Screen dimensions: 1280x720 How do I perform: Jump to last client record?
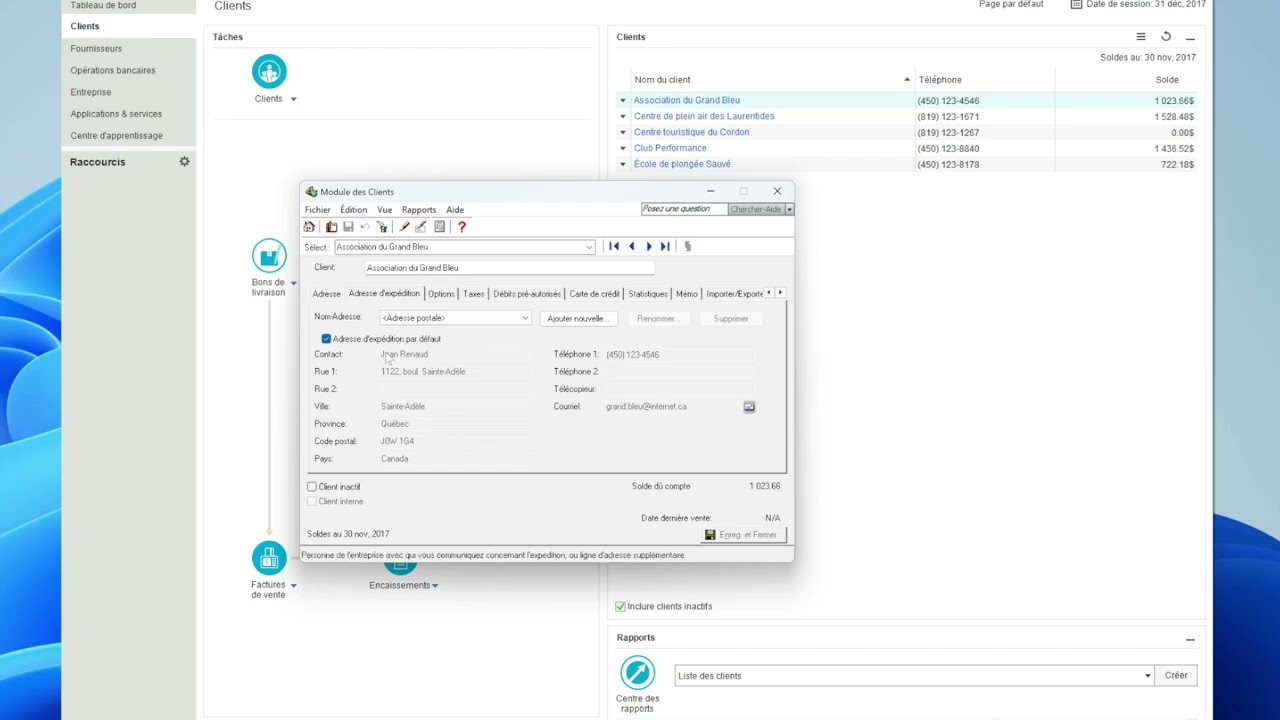(x=665, y=246)
